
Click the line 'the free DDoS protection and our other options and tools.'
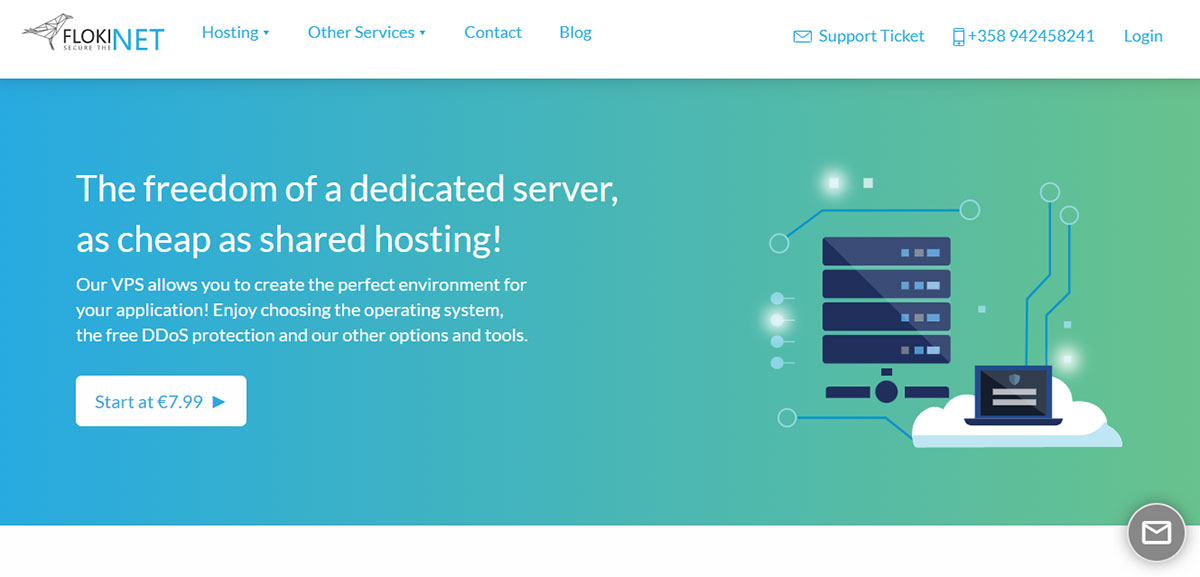point(302,335)
